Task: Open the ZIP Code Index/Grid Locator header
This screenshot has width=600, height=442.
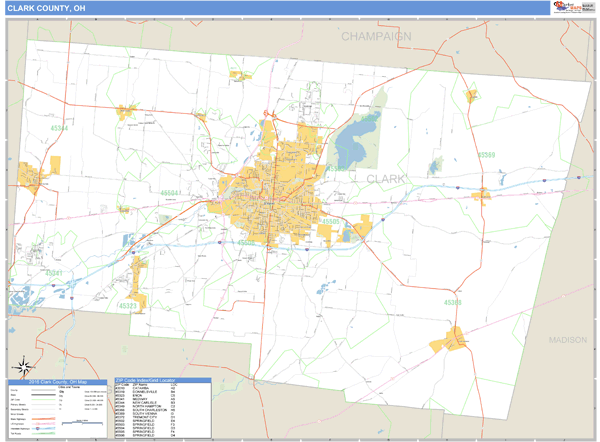Action: click(162, 382)
